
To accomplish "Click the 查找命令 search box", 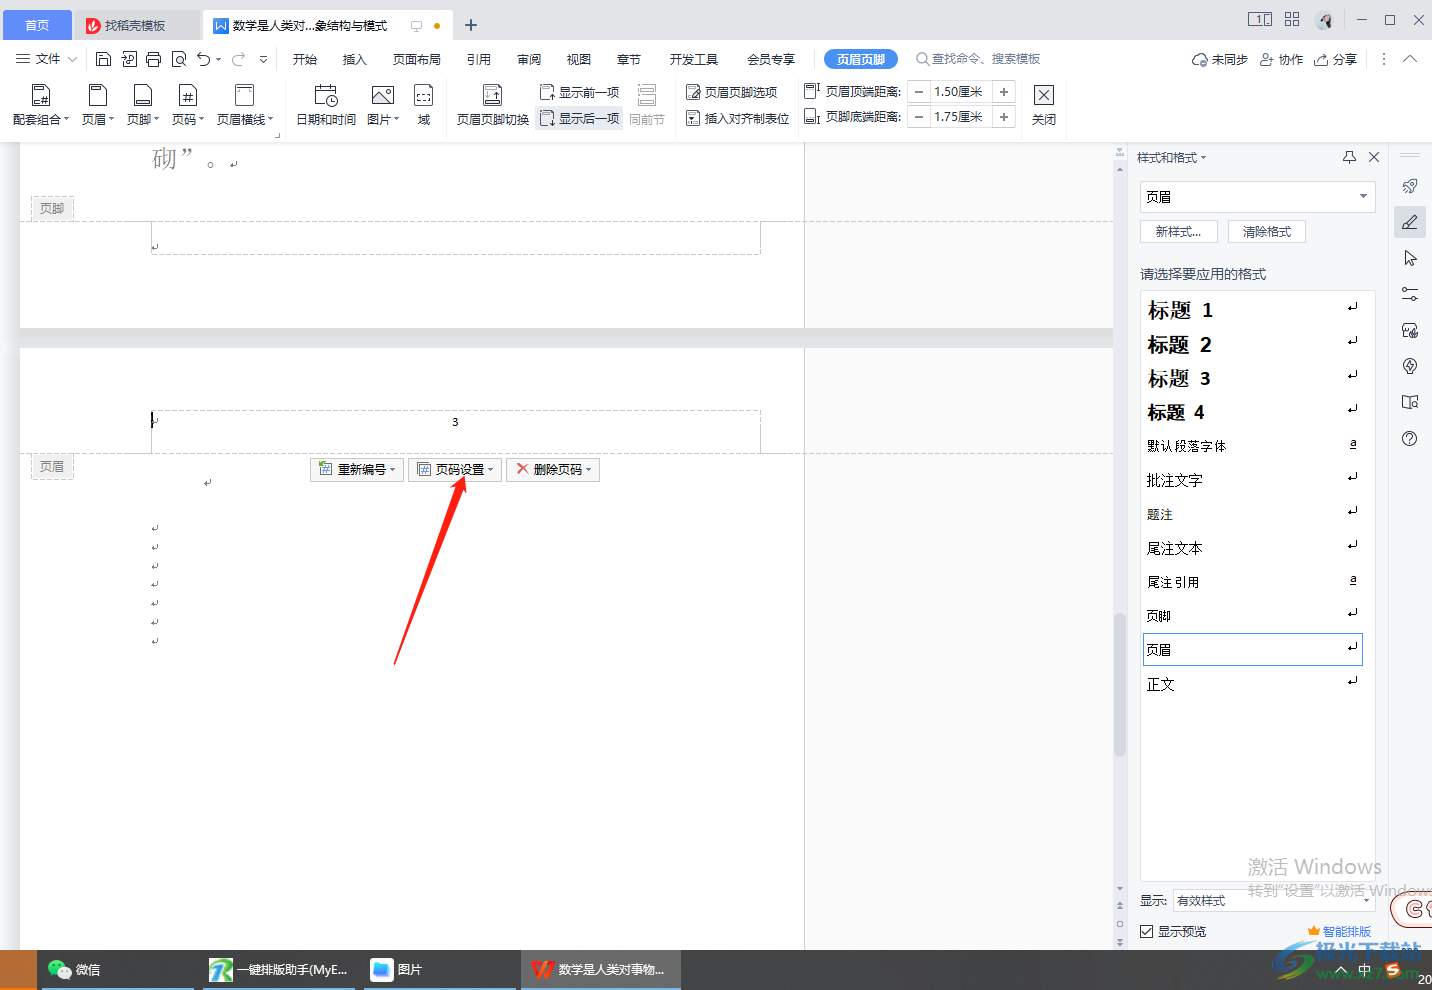I will tap(979, 60).
